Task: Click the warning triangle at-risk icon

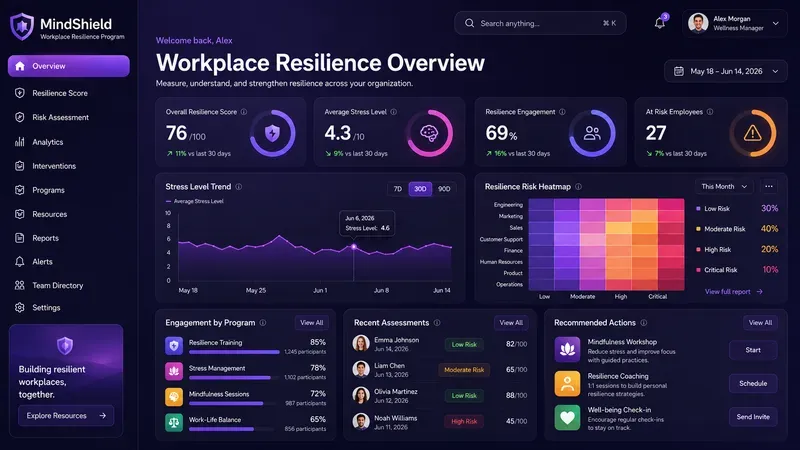Action: tap(753, 133)
